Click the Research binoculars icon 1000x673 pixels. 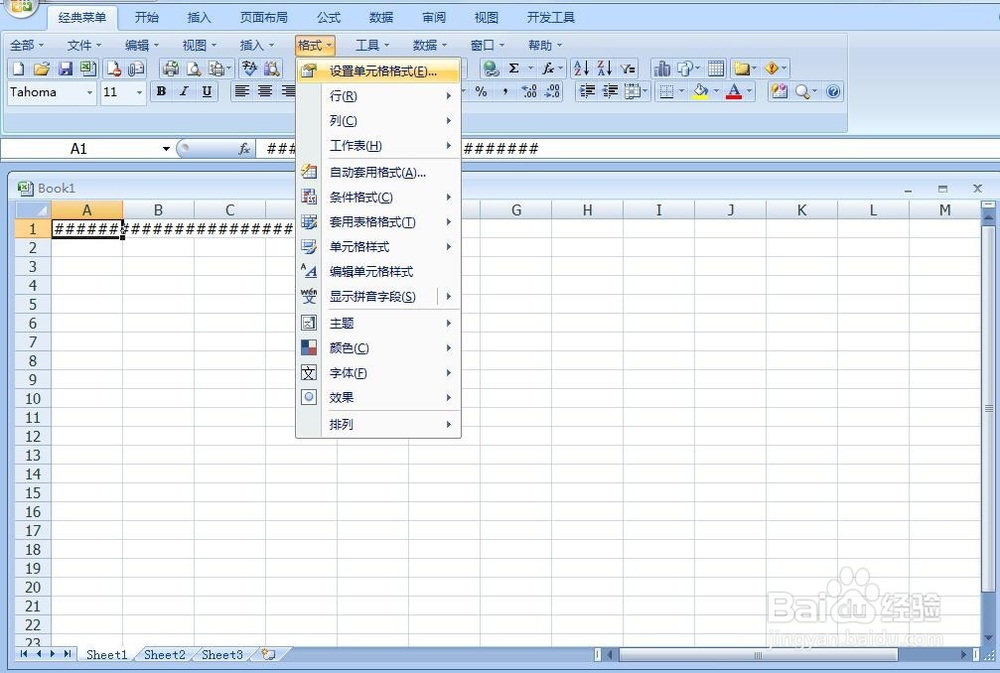[x=272, y=68]
